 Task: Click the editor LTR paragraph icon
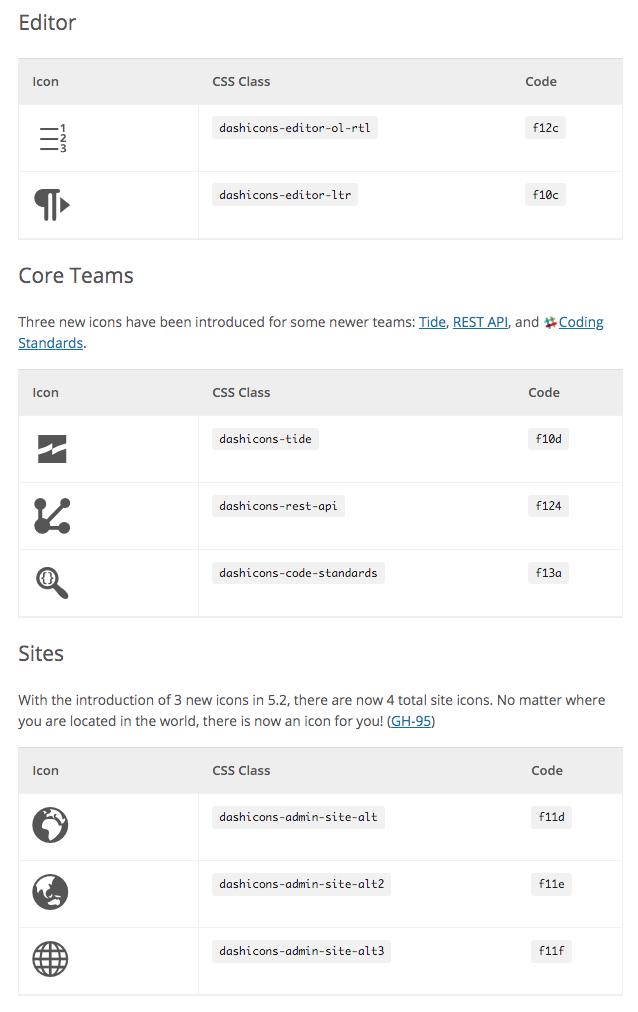(x=52, y=205)
